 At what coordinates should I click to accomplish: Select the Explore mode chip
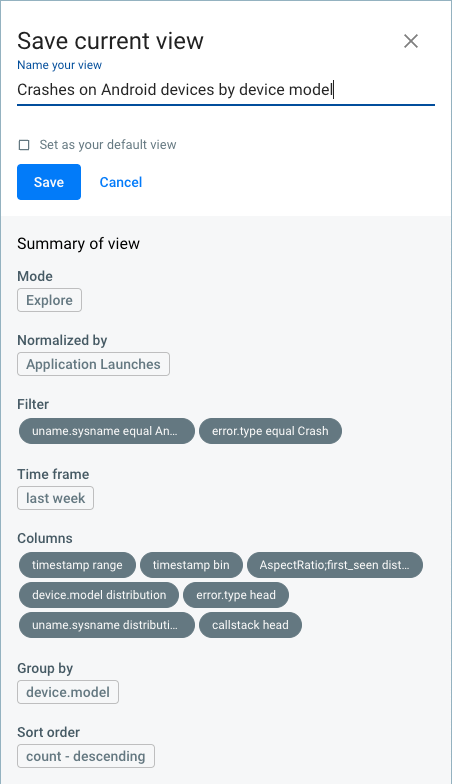click(x=50, y=300)
